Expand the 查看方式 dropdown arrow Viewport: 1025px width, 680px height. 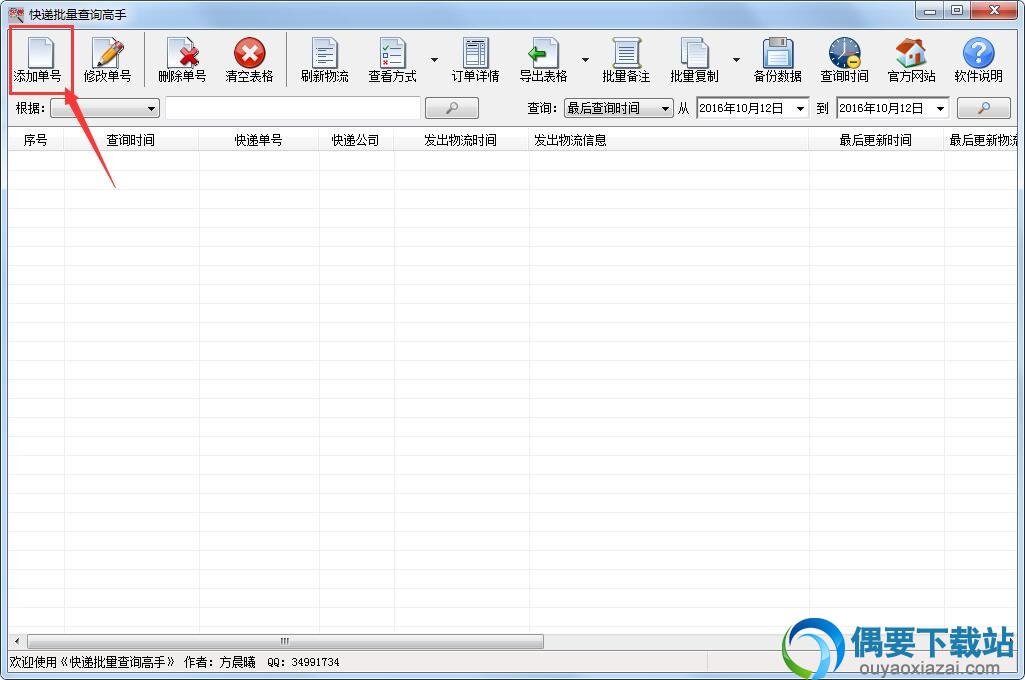point(434,60)
